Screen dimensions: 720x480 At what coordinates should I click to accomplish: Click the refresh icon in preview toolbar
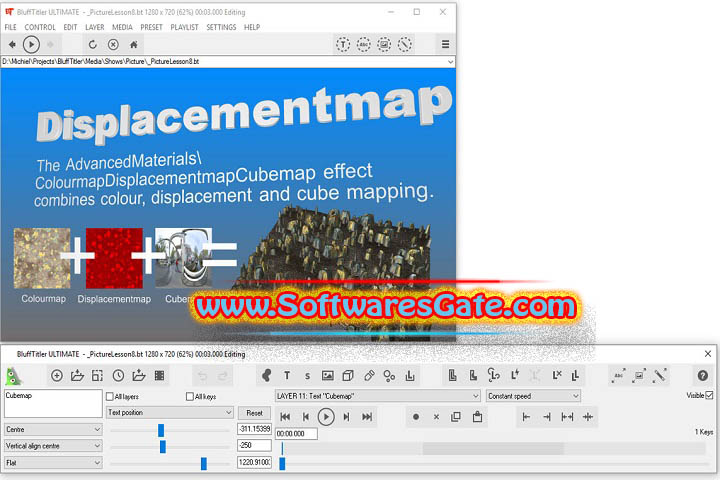(x=93, y=45)
